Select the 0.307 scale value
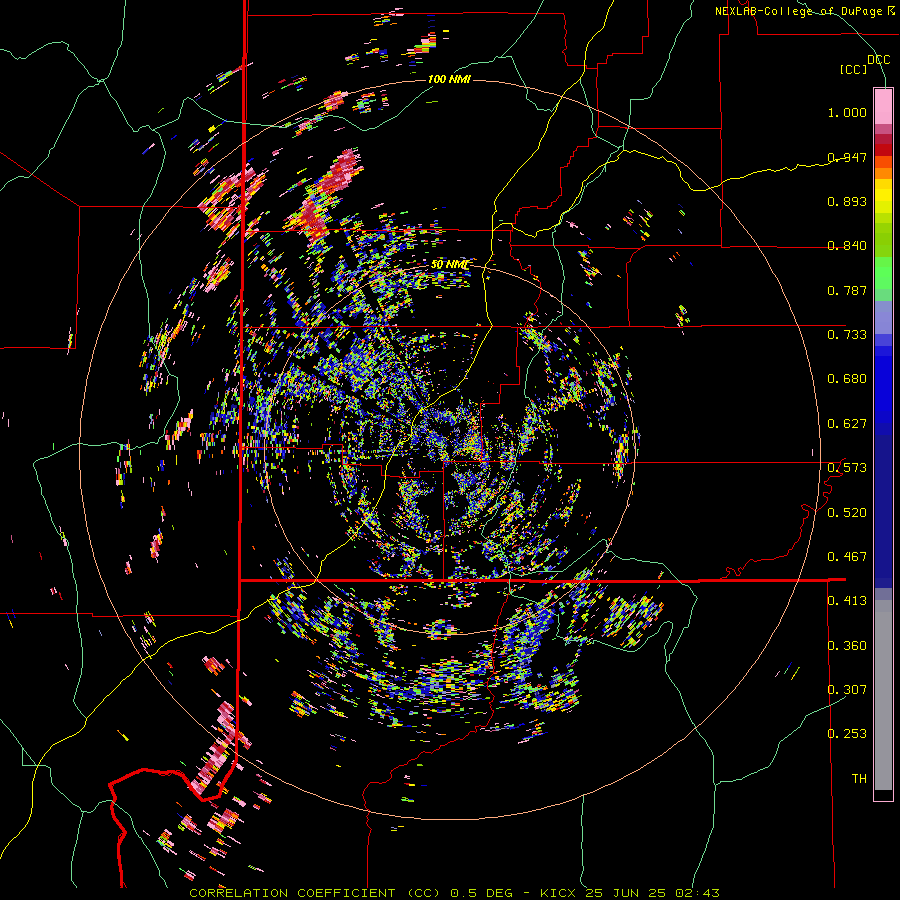The height and width of the screenshot is (900, 900). tap(847, 690)
